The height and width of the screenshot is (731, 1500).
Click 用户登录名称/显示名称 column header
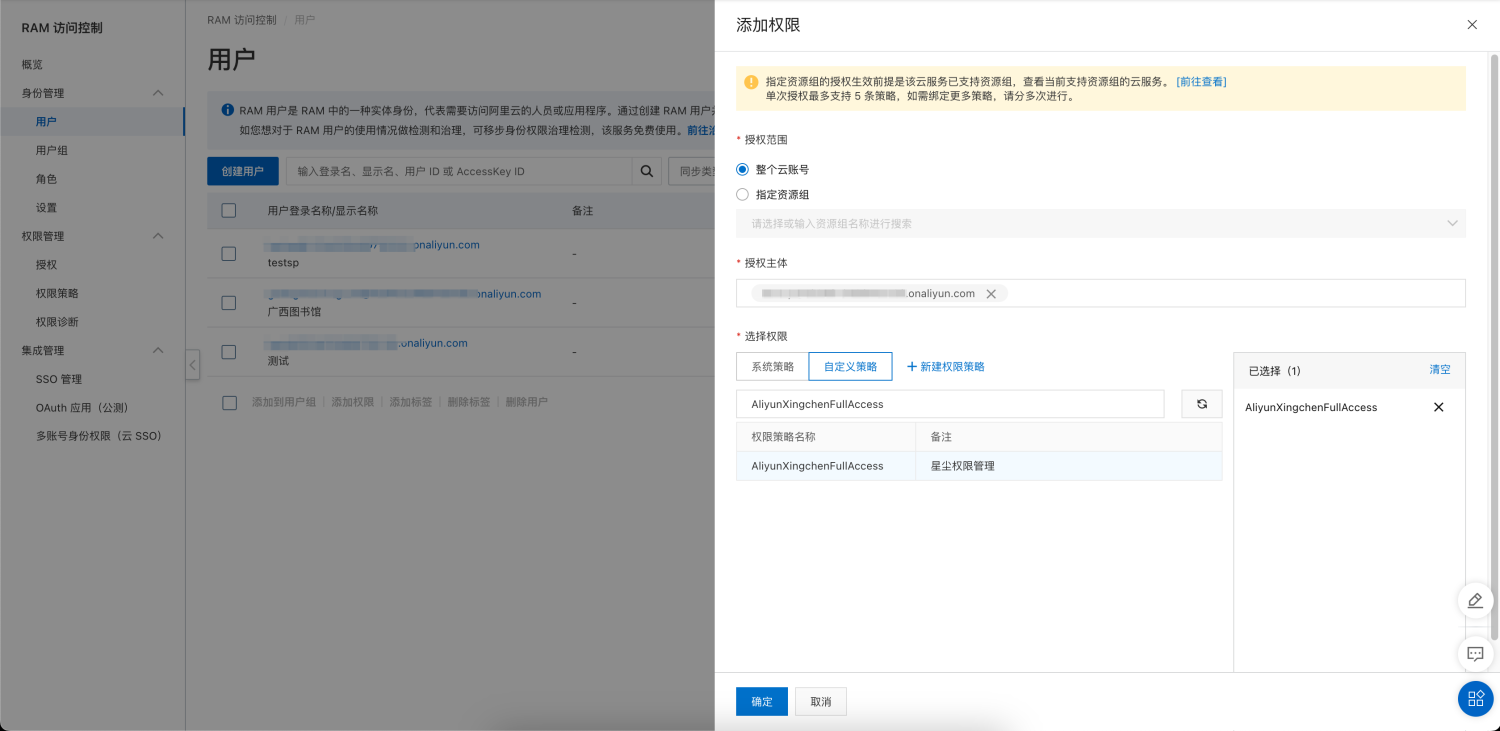click(323, 211)
